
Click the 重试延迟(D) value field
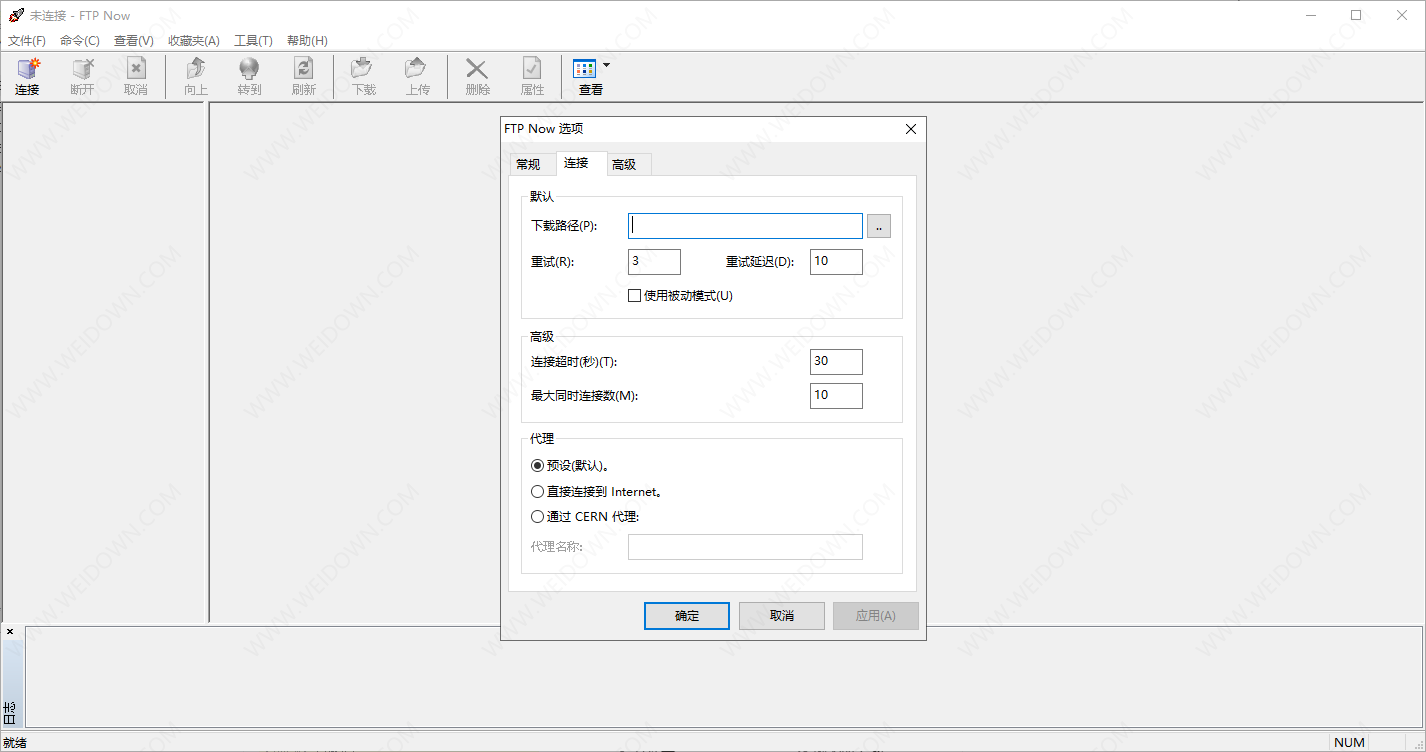(x=836, y=262)
